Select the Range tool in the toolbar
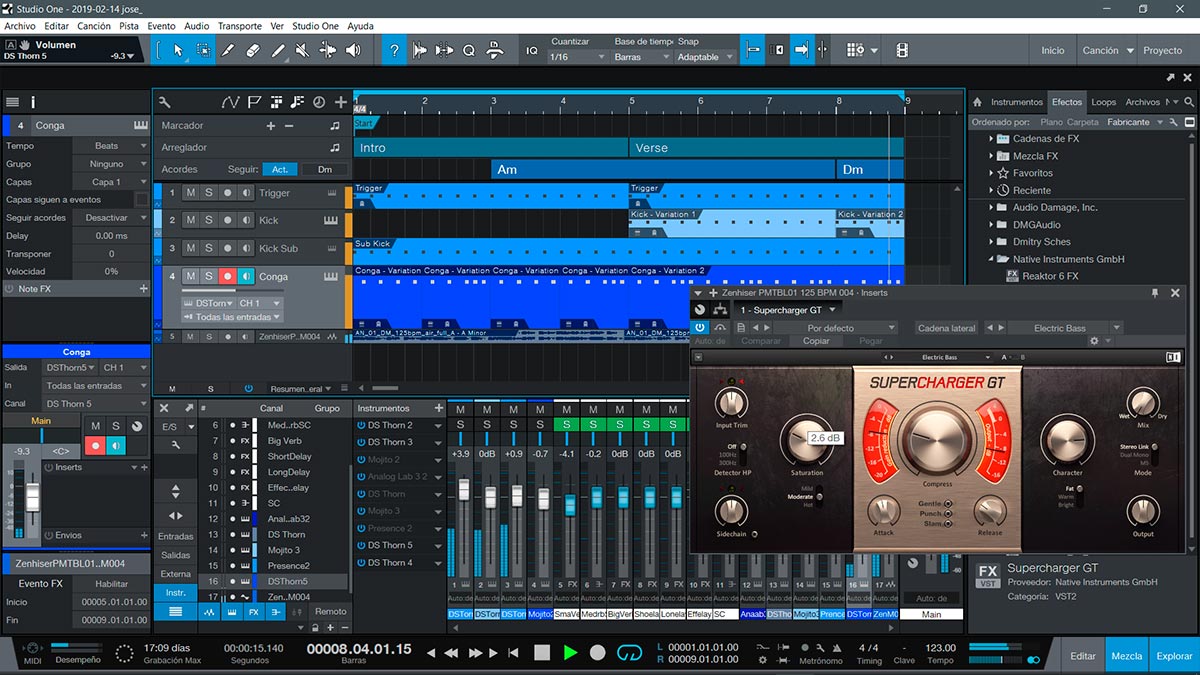The height and width of the screenshot is (675, 1200). point(203,50)
